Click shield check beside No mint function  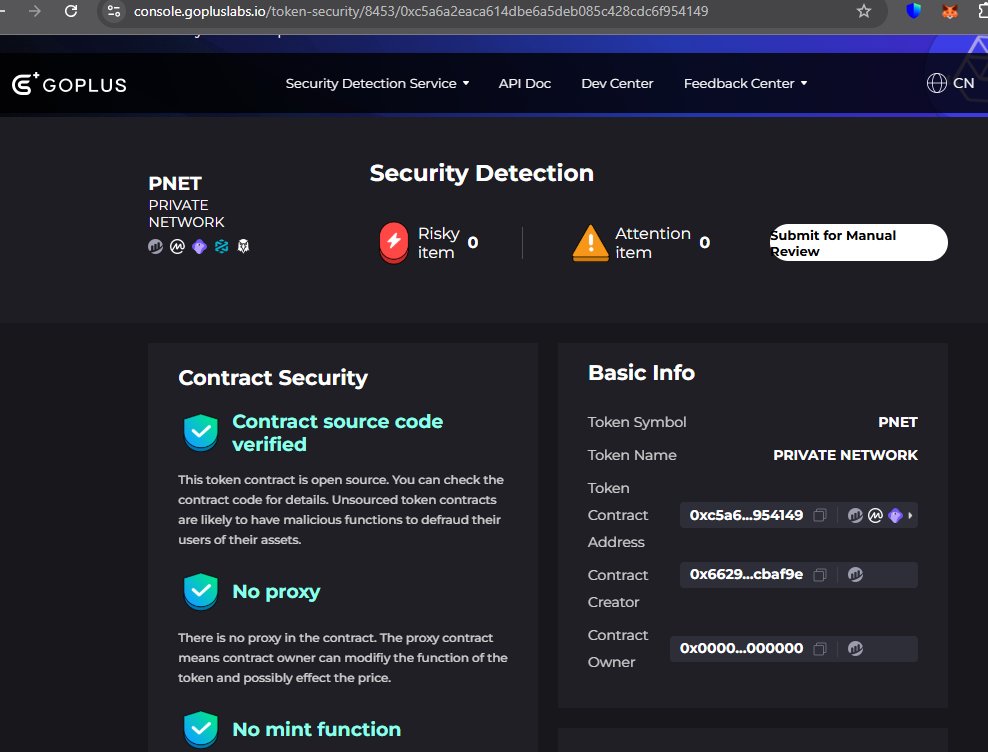pyautogui.click(x=201, y=729)
